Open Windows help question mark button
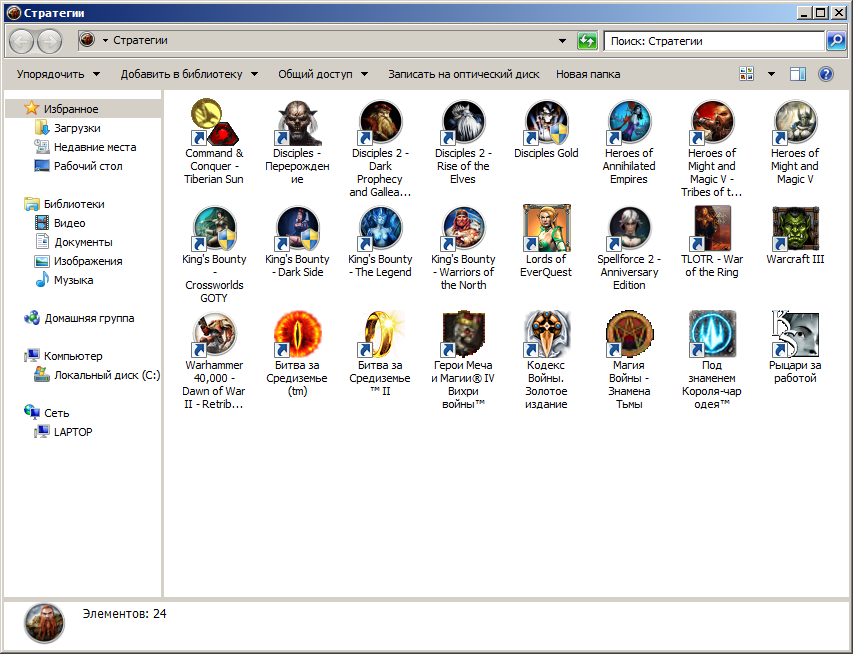The image size is (853, 654). coord(826,74)
